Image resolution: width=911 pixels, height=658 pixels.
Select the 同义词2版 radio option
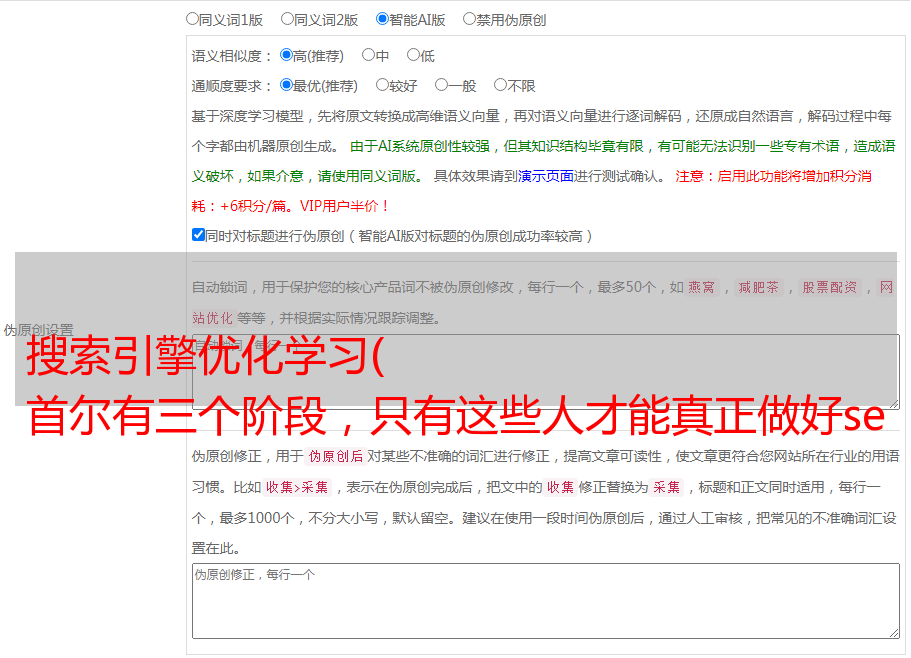point(287,19)
